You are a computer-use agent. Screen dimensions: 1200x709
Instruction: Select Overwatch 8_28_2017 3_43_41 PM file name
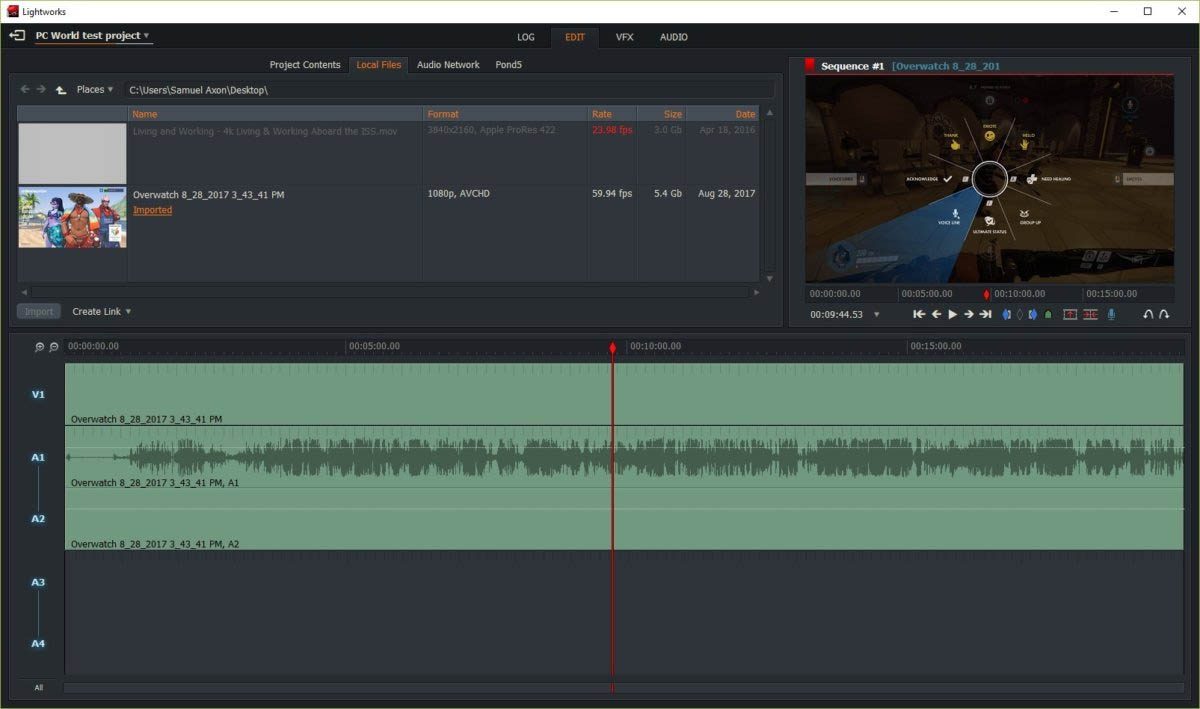tap(208, 194)
